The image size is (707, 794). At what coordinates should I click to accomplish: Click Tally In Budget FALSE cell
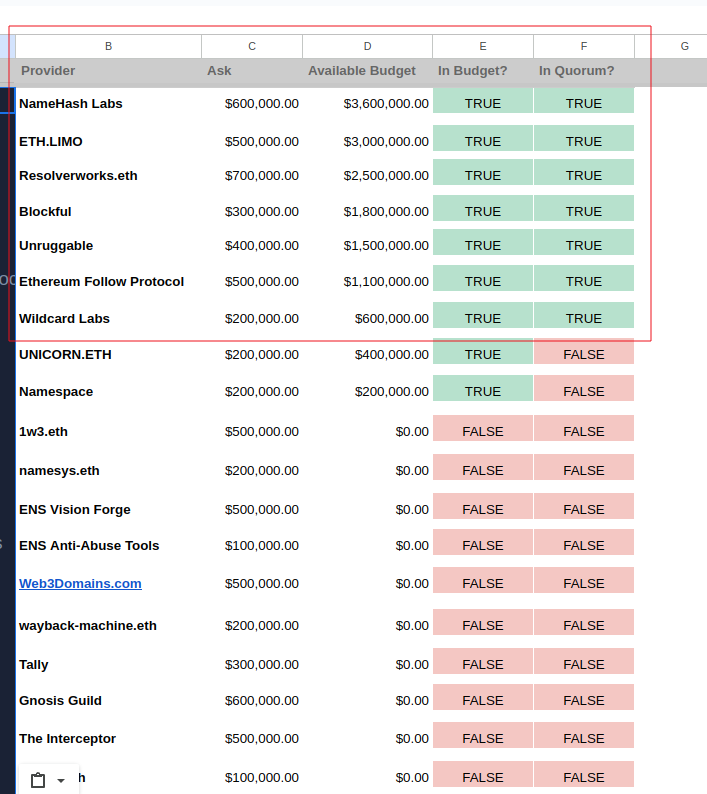click(483, 661)
